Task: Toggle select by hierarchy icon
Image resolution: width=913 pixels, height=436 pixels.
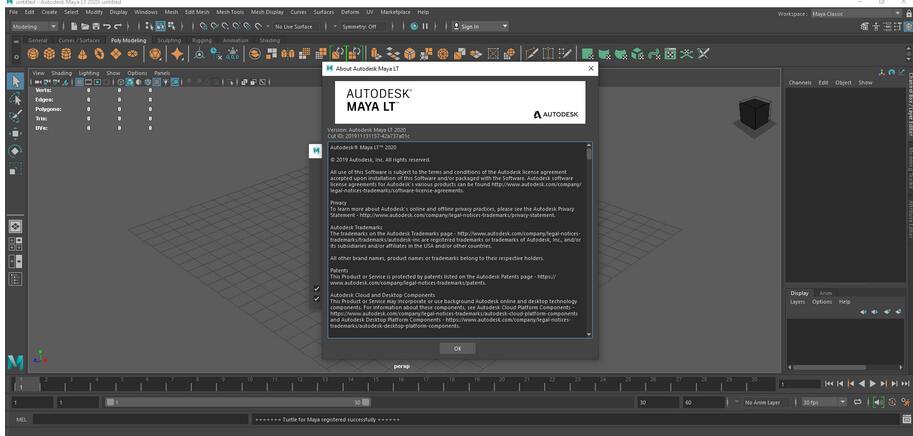Action: (149, 26)
